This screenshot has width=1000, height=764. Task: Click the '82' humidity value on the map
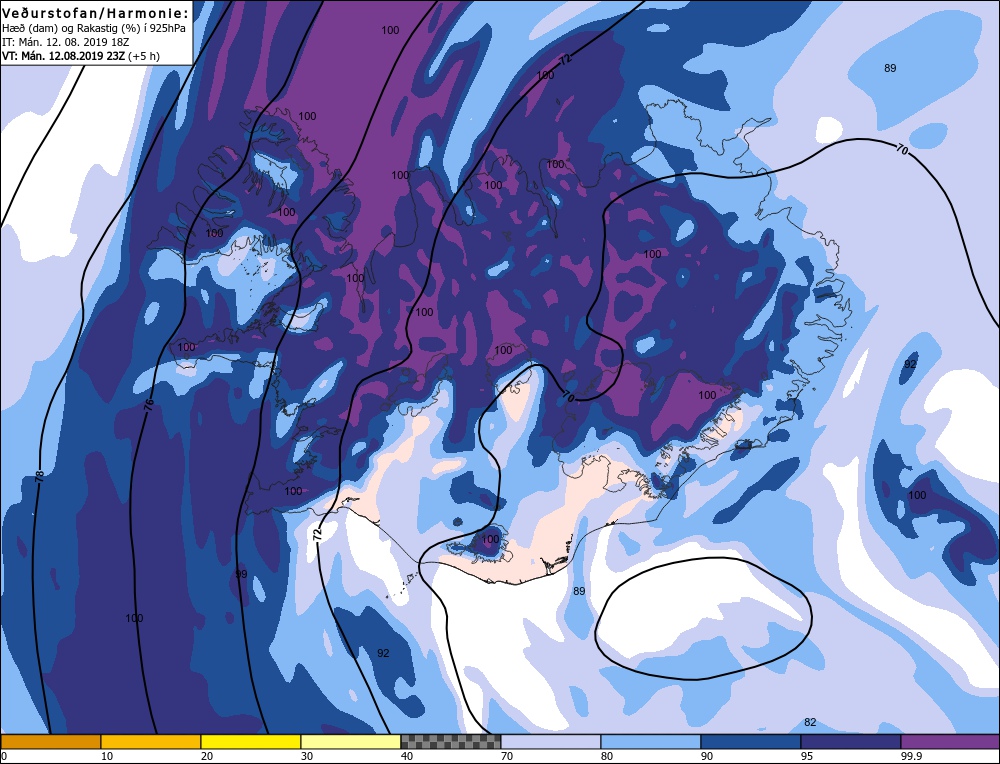coord(810,723)
